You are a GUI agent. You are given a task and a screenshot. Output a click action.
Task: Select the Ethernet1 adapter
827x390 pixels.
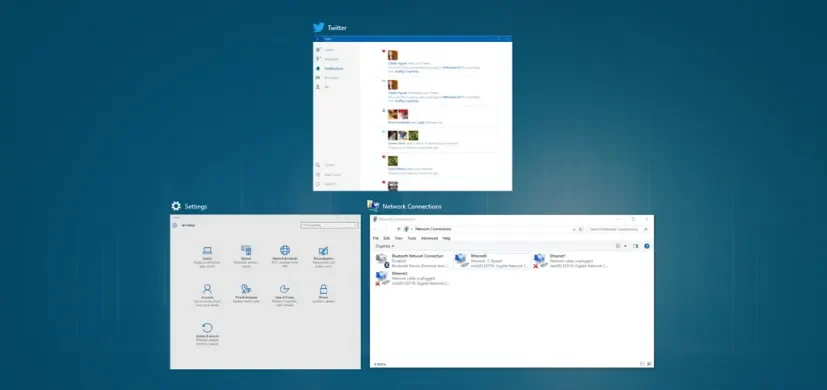coord(571,261)
